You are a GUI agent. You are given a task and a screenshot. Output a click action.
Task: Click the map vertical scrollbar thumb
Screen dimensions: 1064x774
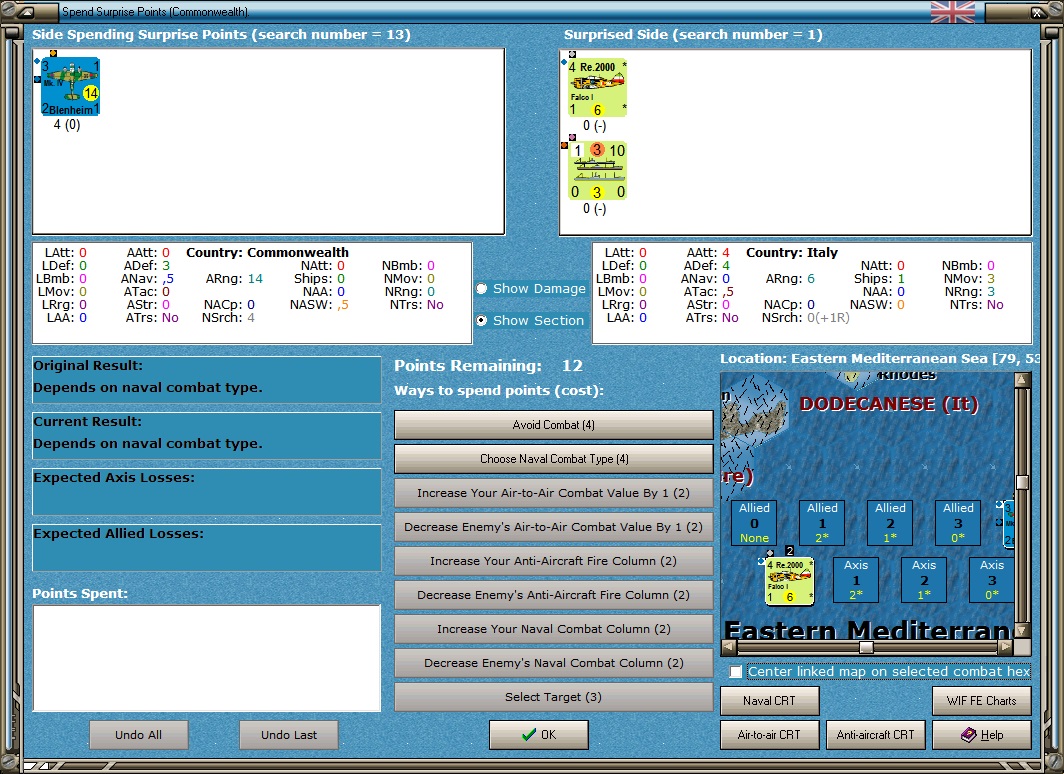coord(1022,482)
